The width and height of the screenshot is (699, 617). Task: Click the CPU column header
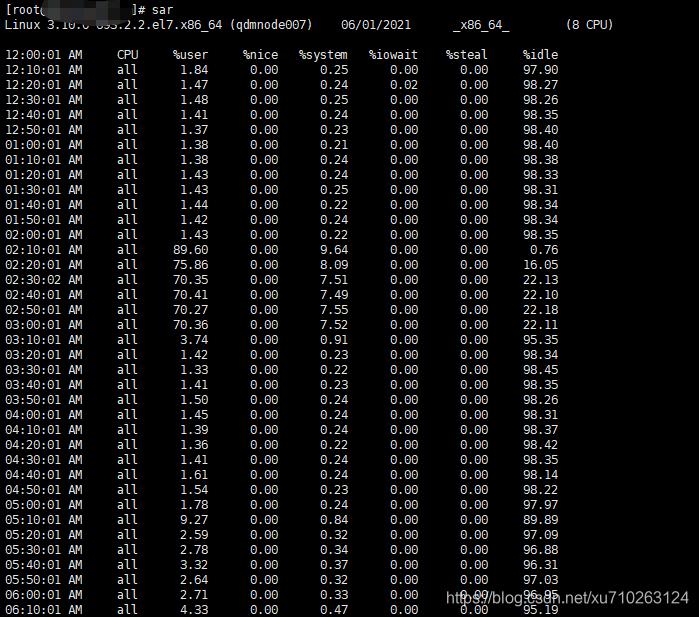(127, 55)
